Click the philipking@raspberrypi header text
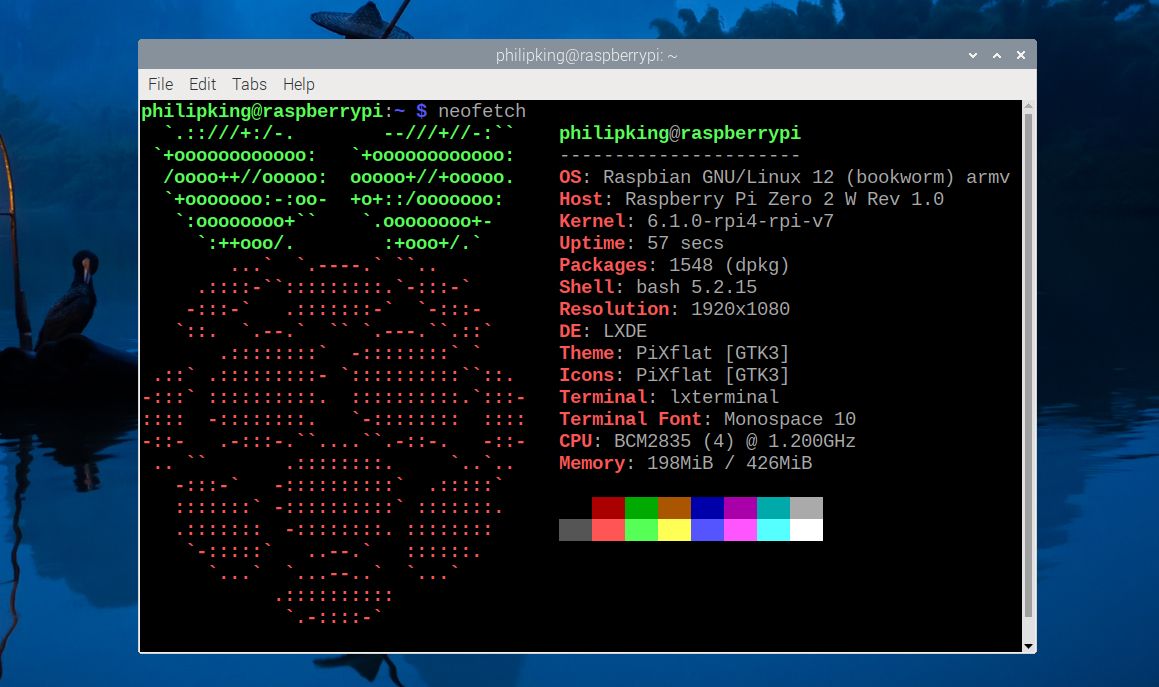Screen dimensions: 1159x687 tap(678, 132)
